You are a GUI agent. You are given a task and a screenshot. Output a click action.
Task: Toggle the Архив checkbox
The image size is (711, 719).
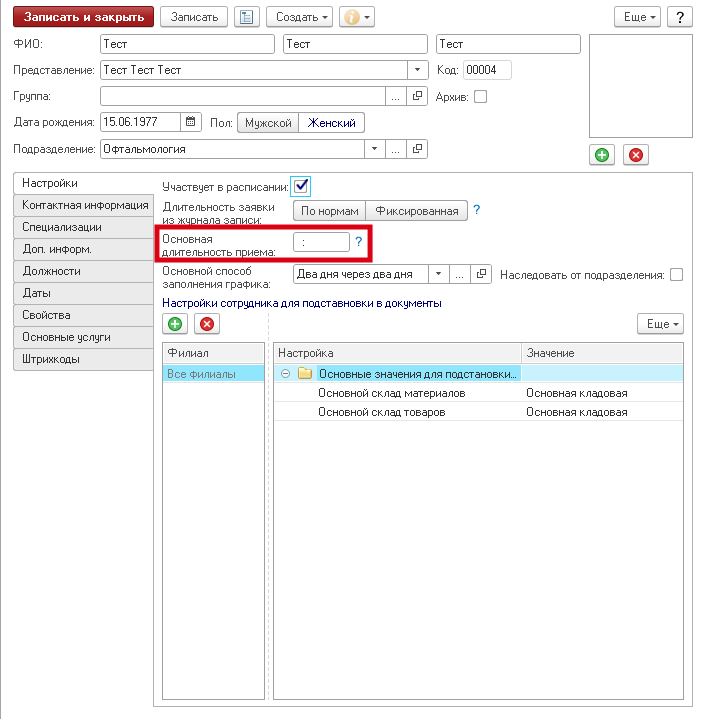pyautogui.click(x=480, y=97)
